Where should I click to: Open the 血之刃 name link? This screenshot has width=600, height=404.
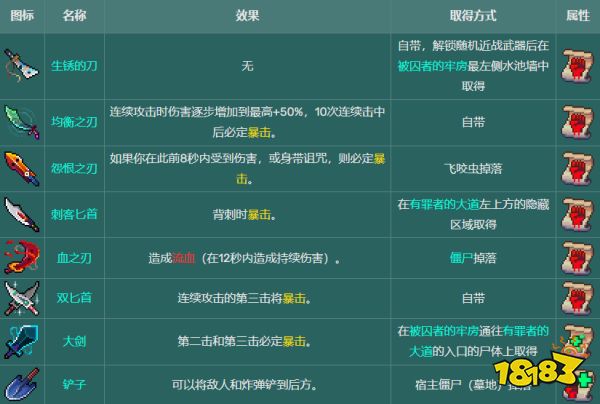tap(74, 258)
